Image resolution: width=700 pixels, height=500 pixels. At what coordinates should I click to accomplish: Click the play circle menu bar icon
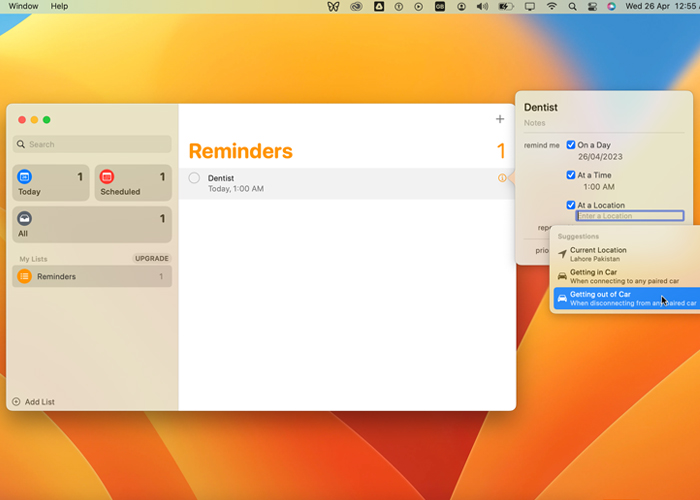coord(418,7)
